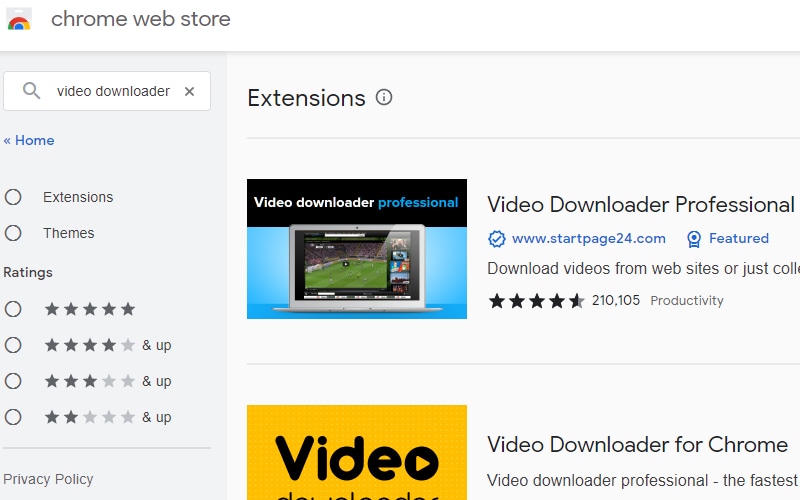The height and width of the screenshot is (500, 800).
Task: Choose the five stars rating filter
Action: click(x=13, y=309)
